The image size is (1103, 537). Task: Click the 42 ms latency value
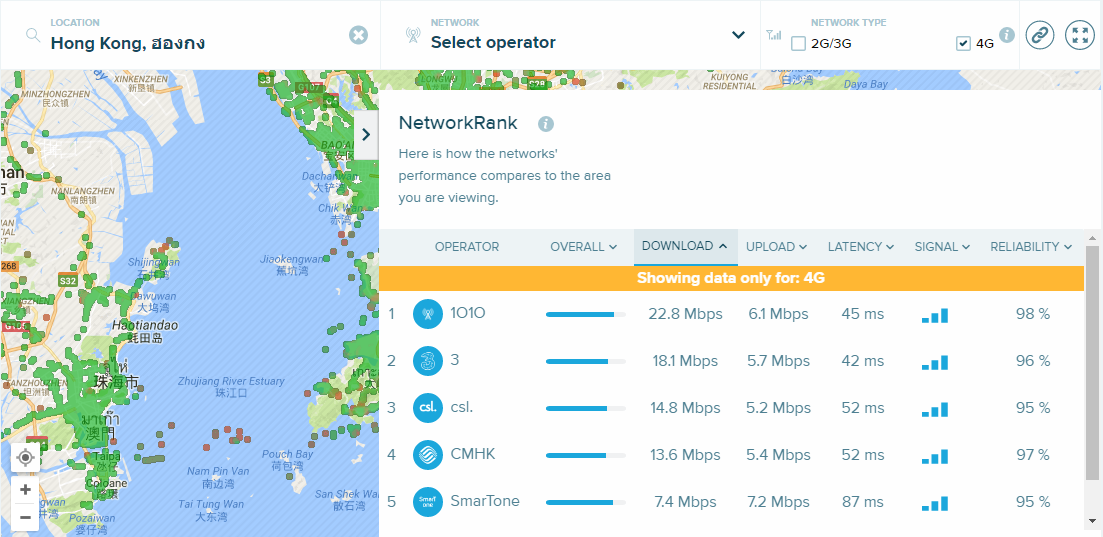[862, 361]
